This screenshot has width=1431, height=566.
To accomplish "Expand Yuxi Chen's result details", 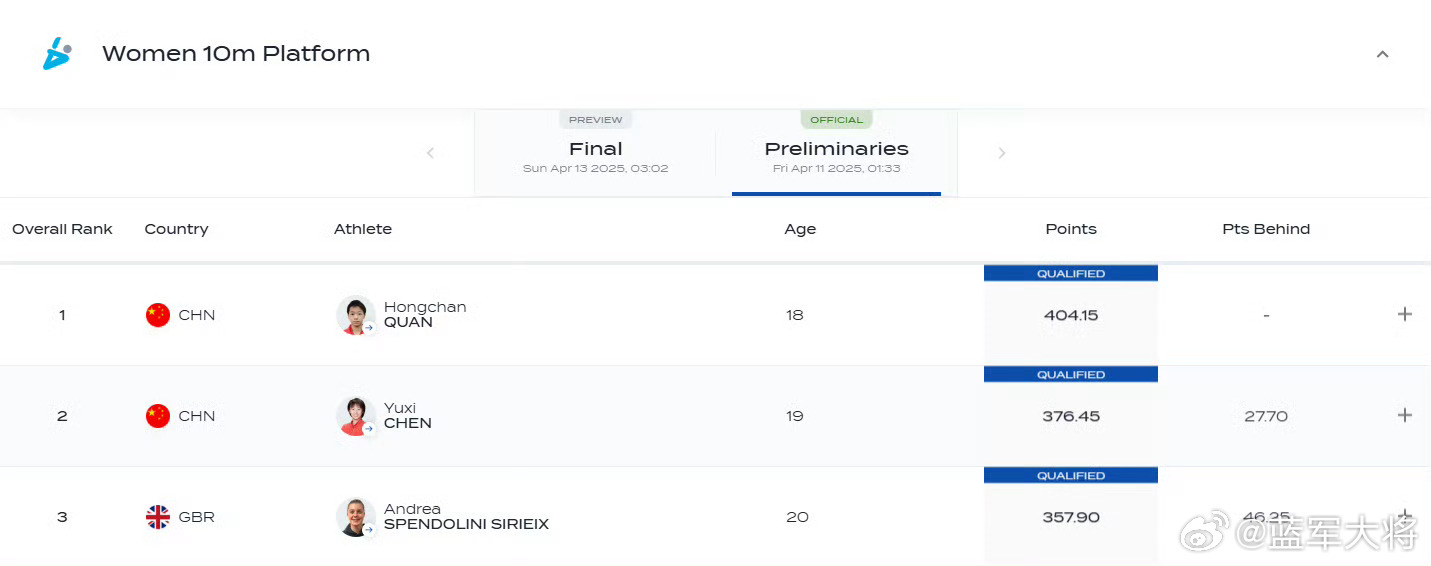I will point(1404,415).
